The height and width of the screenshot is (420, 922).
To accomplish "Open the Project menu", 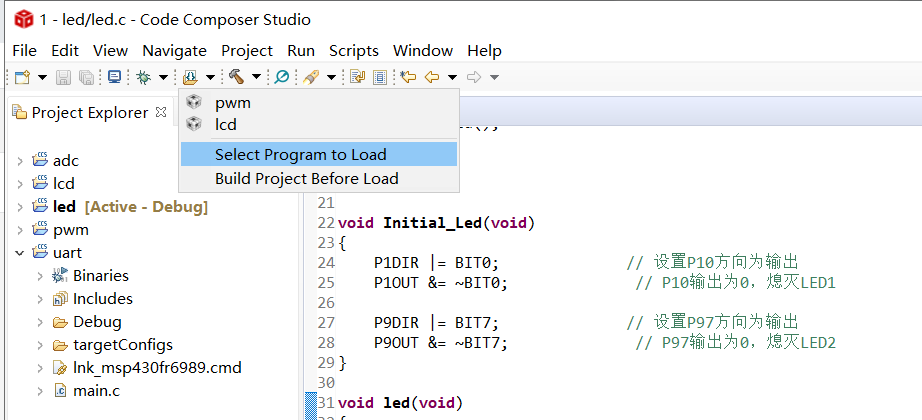I will 247,51.
